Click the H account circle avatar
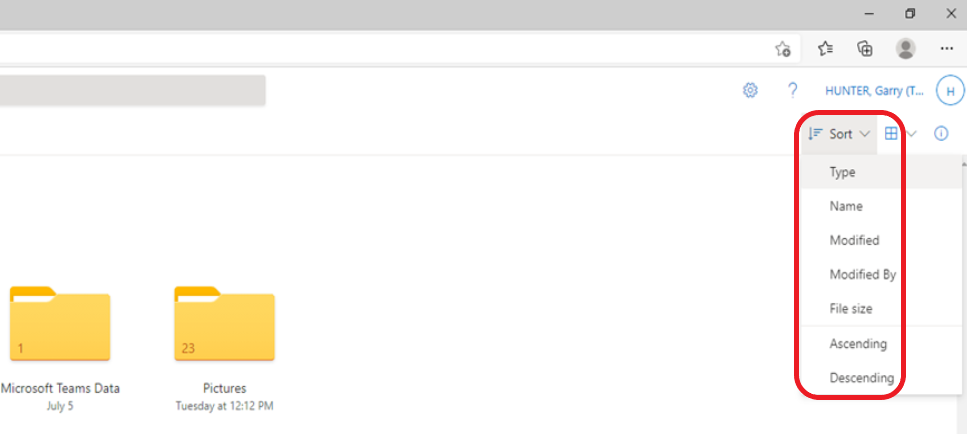Screen dimensions: 967x434 click(950, 91)
